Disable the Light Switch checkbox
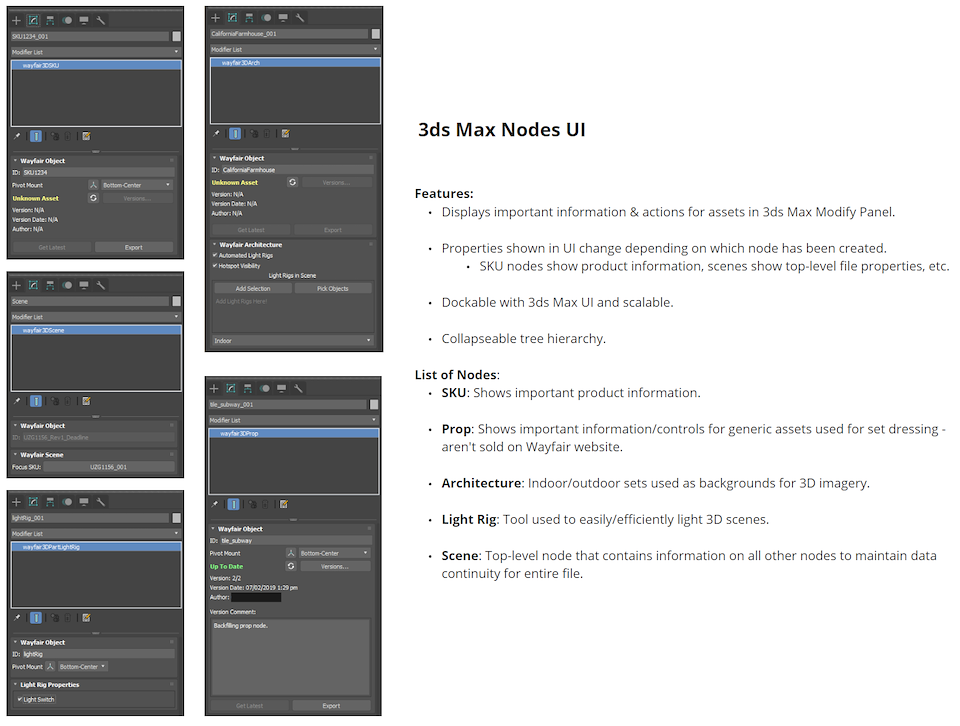This screenshot has width=960, height=726. [19, 699]
